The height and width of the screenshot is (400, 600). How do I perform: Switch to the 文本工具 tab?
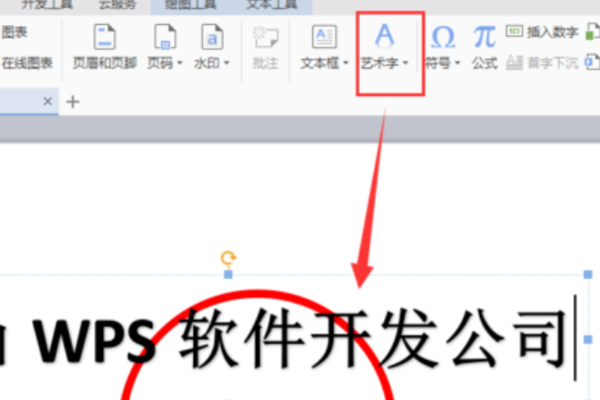[x=271, y=5]
